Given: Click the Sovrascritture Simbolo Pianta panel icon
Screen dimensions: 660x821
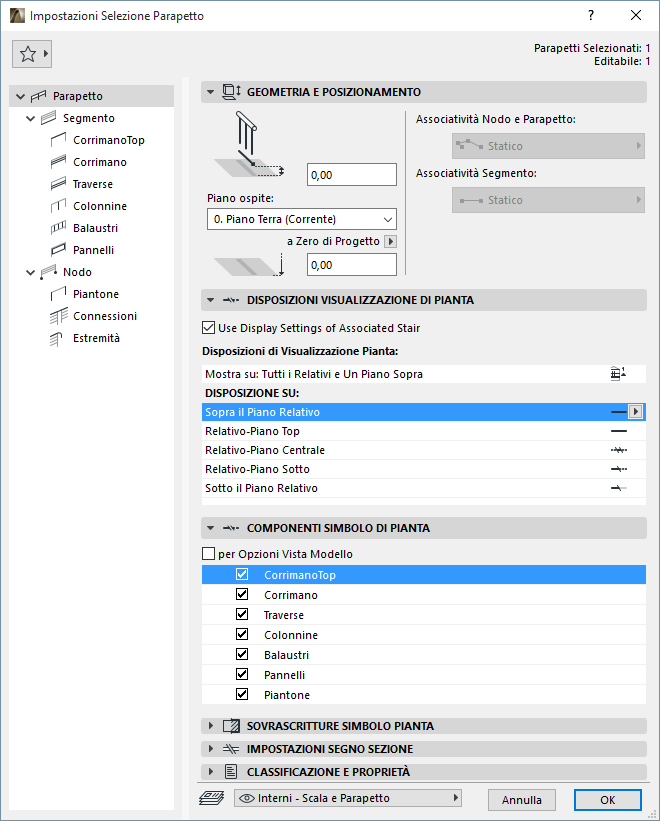Looking at the screenshot, I should point(231,726).
